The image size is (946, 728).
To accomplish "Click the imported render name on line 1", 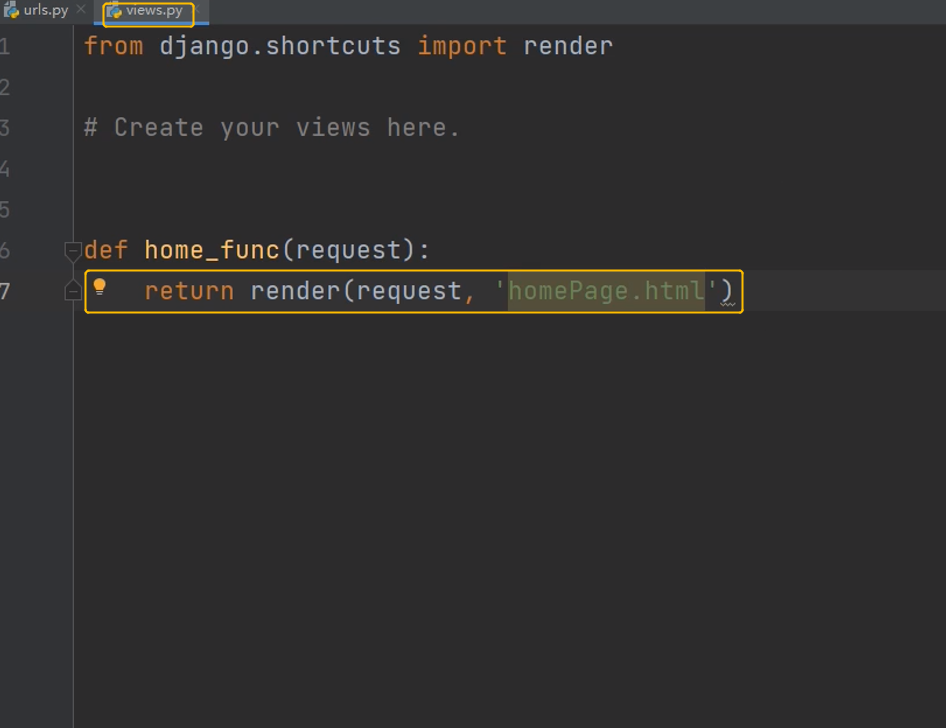I will click(x=568, y=46).
